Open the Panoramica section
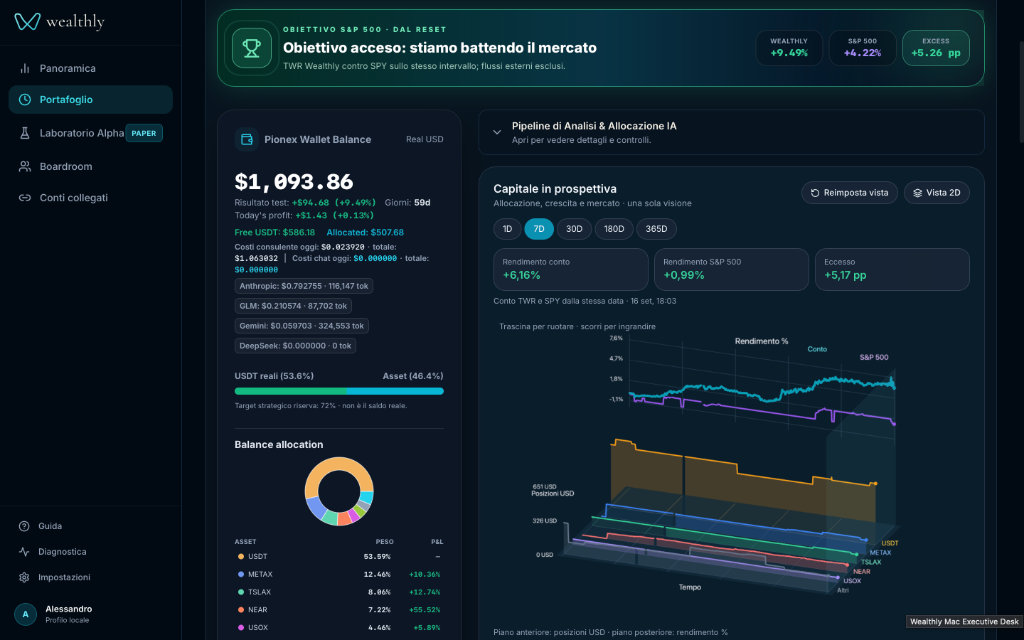 [x=90, y=69]
